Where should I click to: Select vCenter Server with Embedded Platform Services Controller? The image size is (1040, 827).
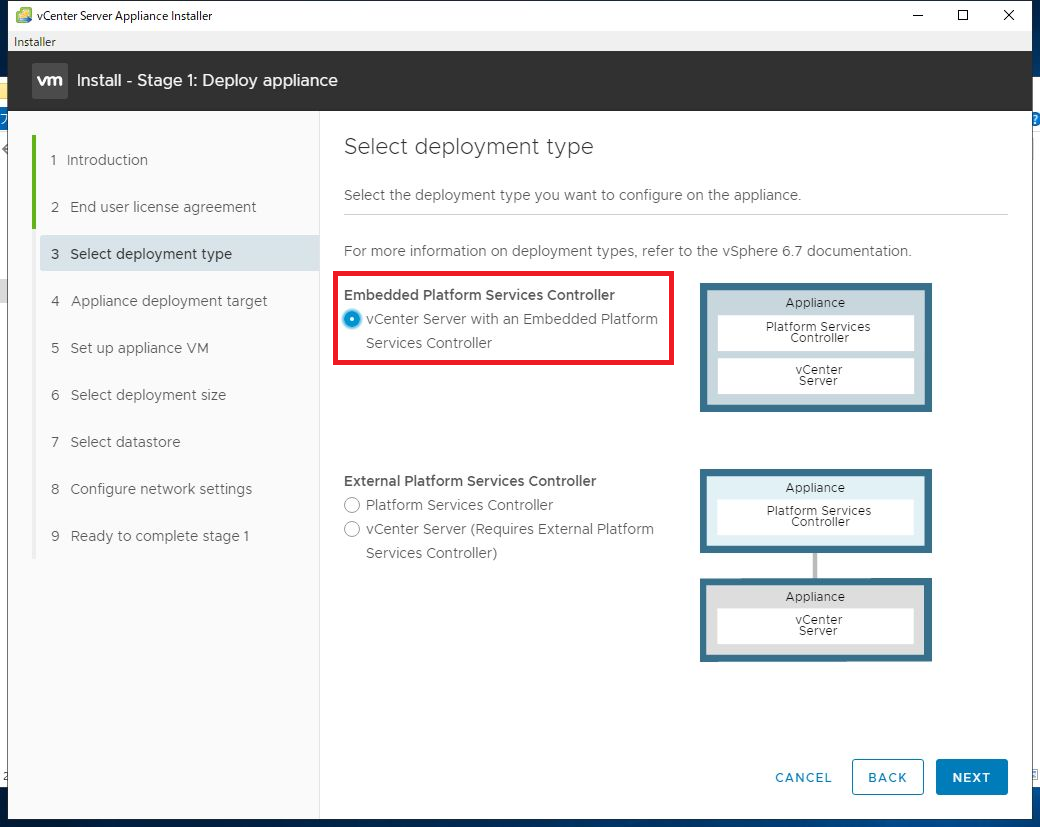click(x=352, y=319)
